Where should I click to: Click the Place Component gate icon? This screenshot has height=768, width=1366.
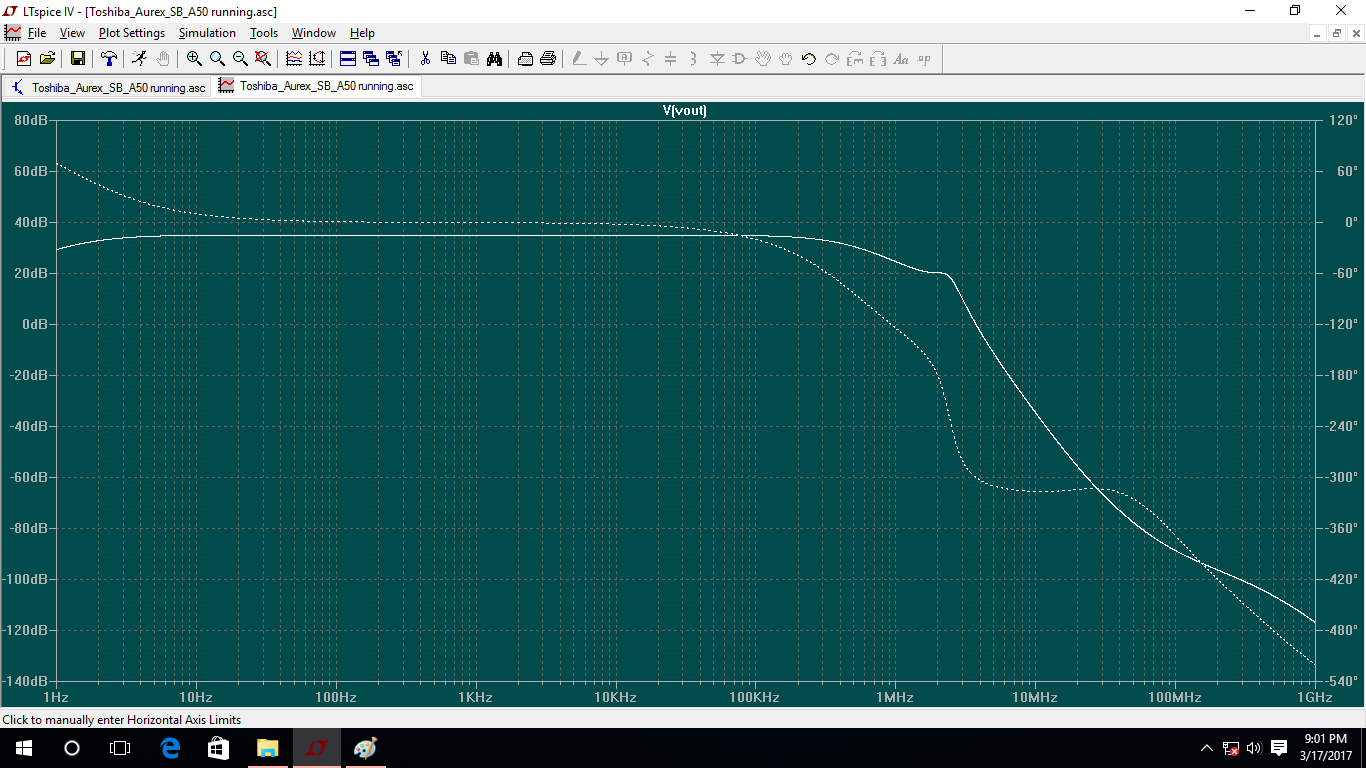tap(740, 59)
